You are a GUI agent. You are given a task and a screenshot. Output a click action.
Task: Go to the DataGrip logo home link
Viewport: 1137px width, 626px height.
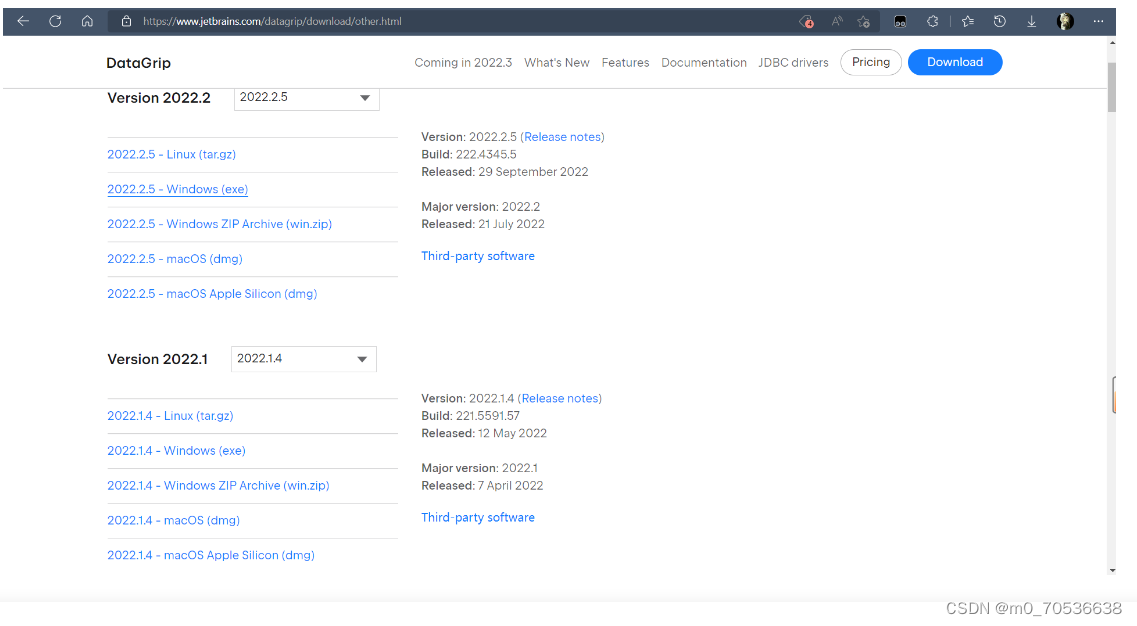(138, 63)
